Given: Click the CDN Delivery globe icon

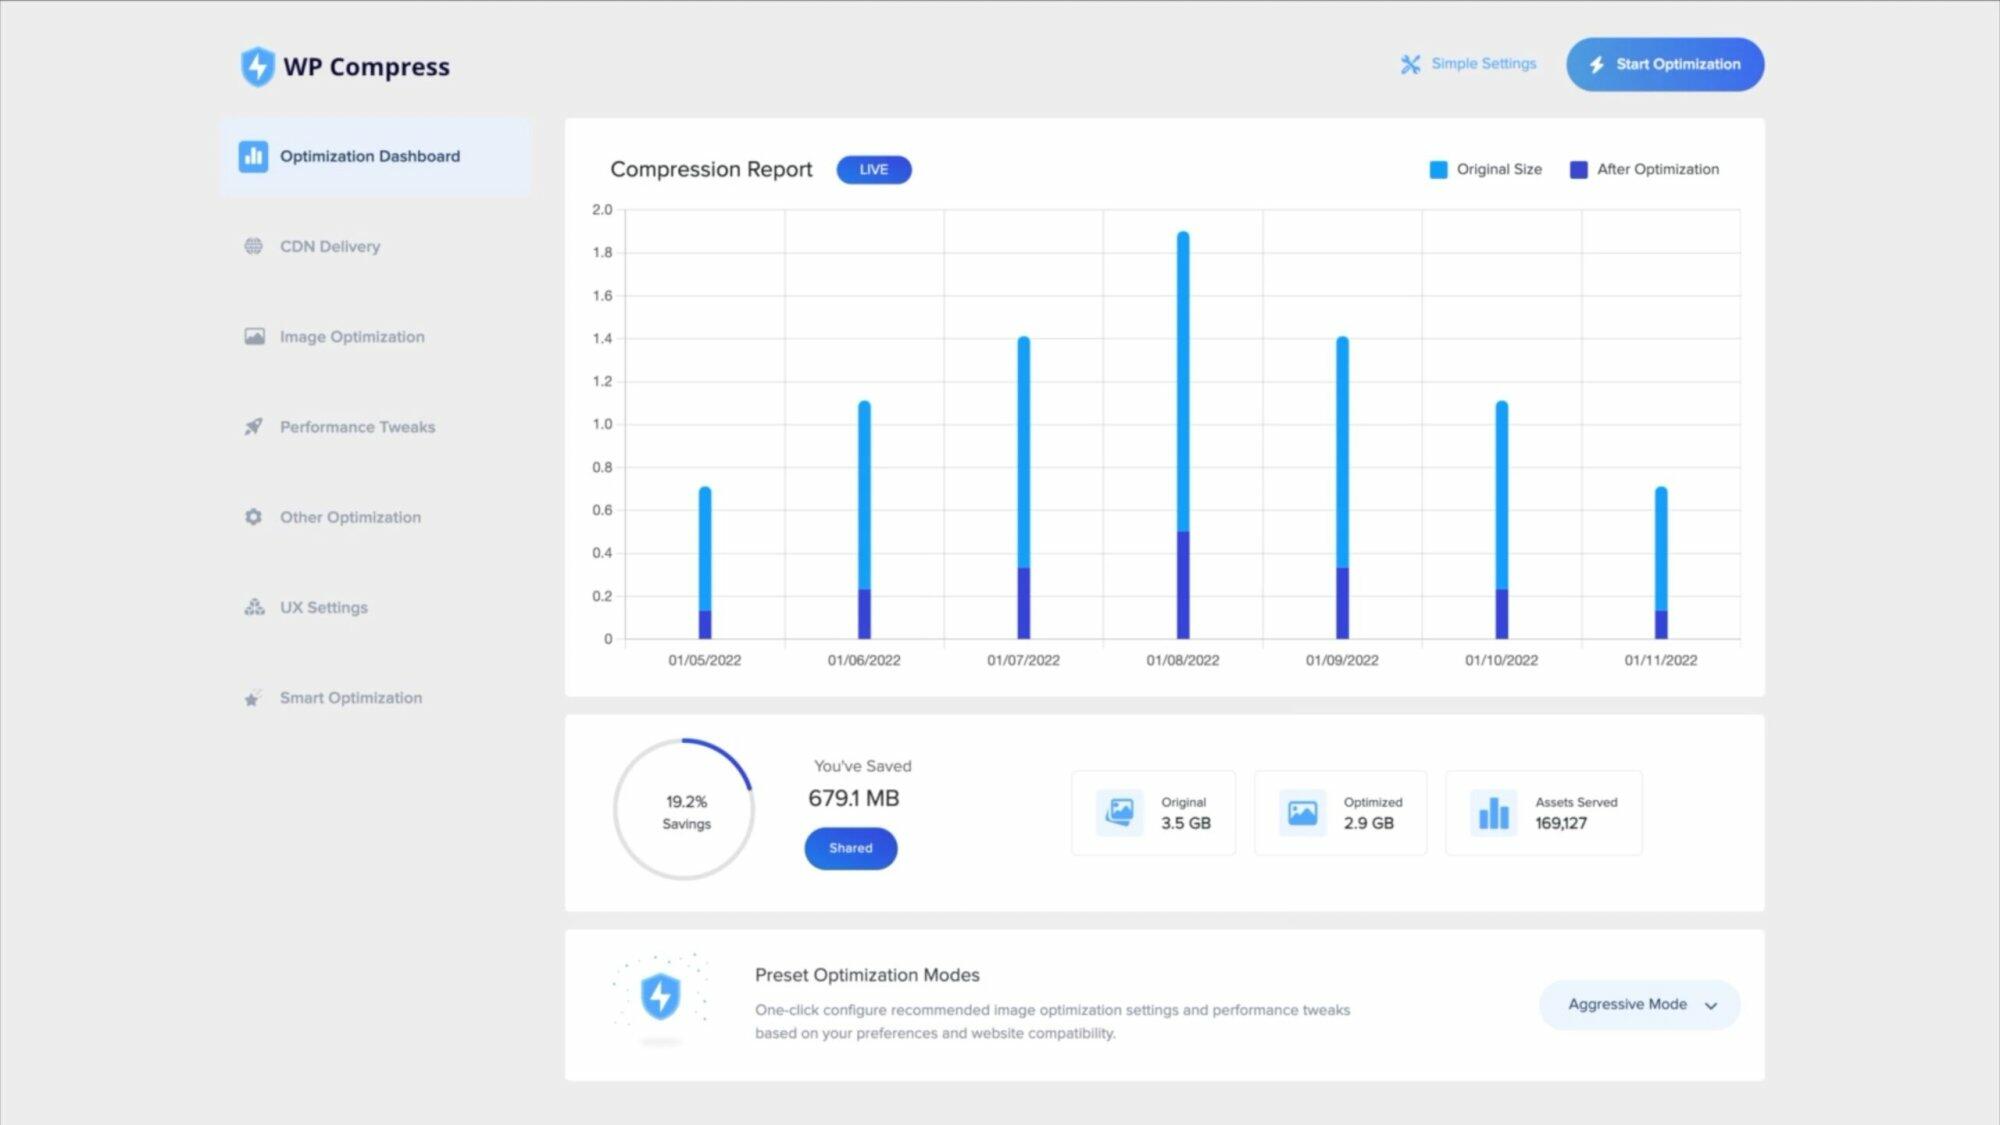Looking at the screenshot, I should pos(254,246).
